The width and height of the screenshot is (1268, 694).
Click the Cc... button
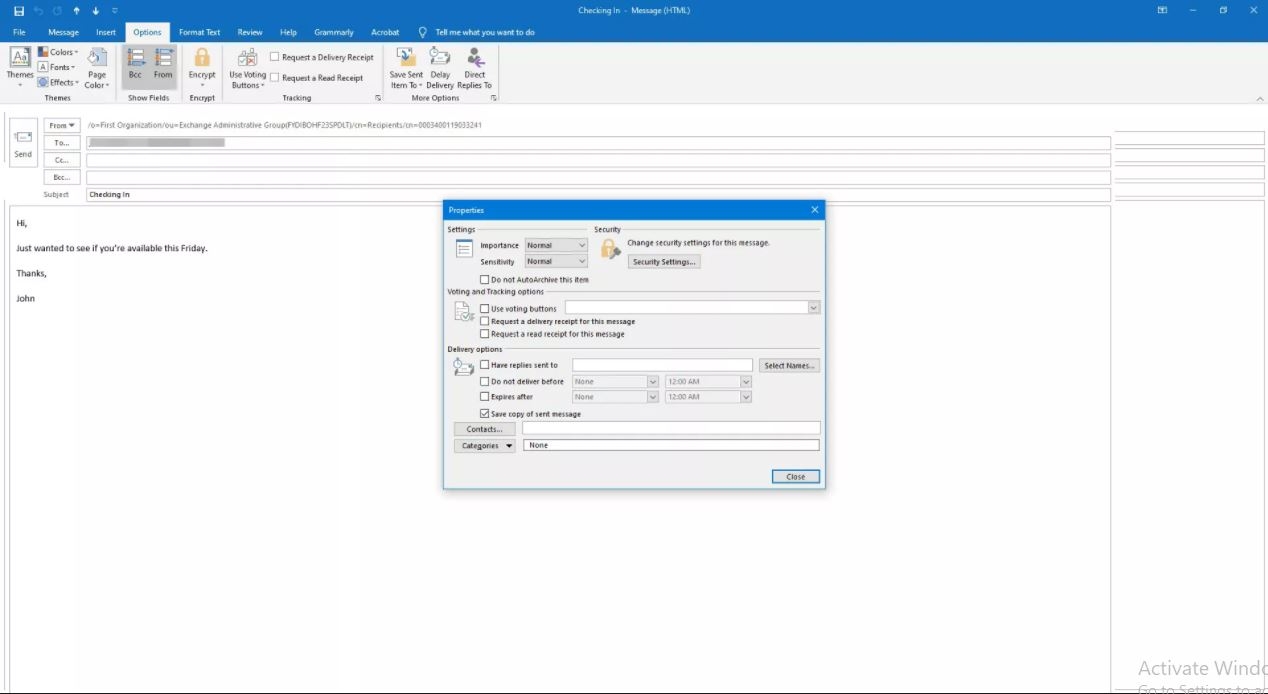[62, 160]
